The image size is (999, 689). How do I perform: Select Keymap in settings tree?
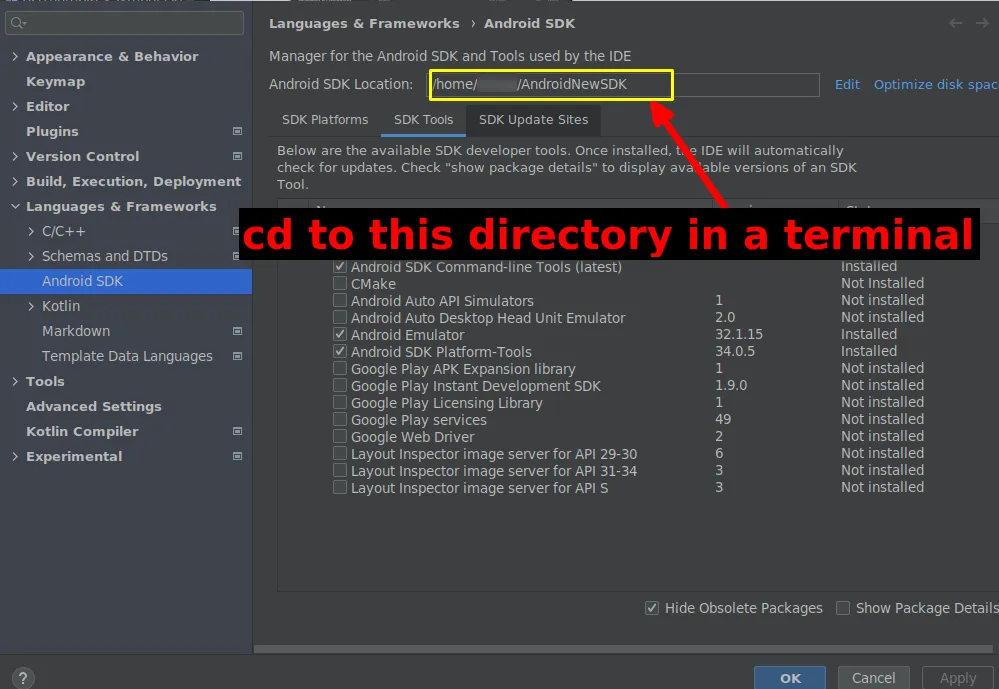point(55,82)
